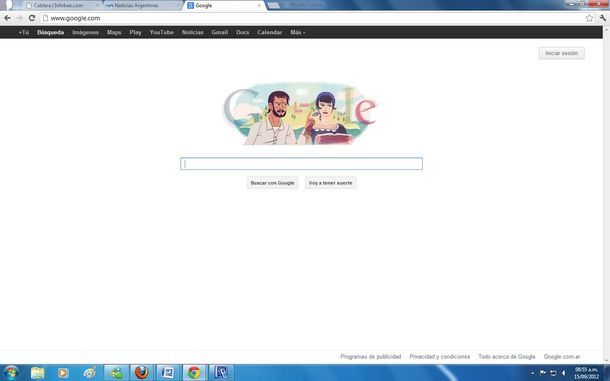Open the Windows Start menu orb
The image size is (610, 381).
[x=11, y=373]
